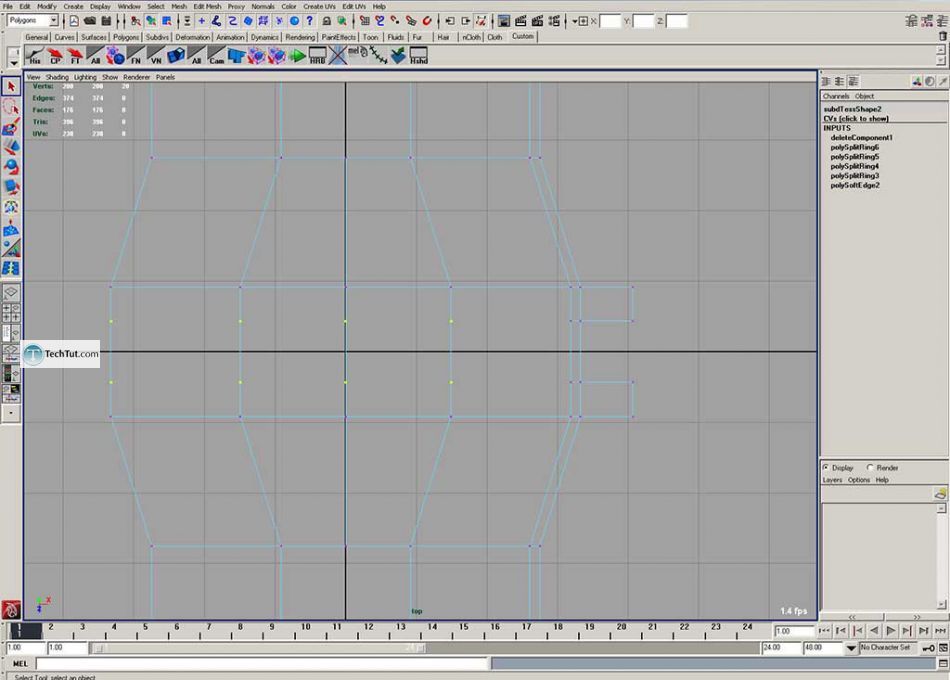Viewport: 950px width, 680px height.
Task: Click the His shelf button
Action: (x=35, y=56)
